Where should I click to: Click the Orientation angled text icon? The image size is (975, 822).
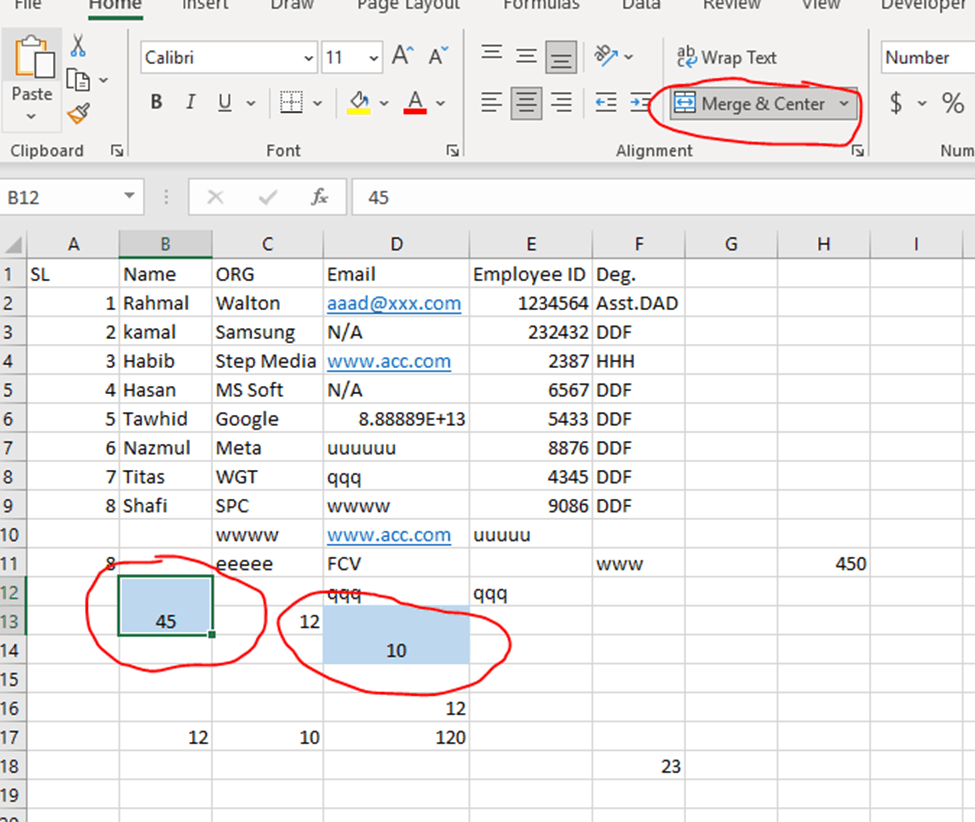606,56
